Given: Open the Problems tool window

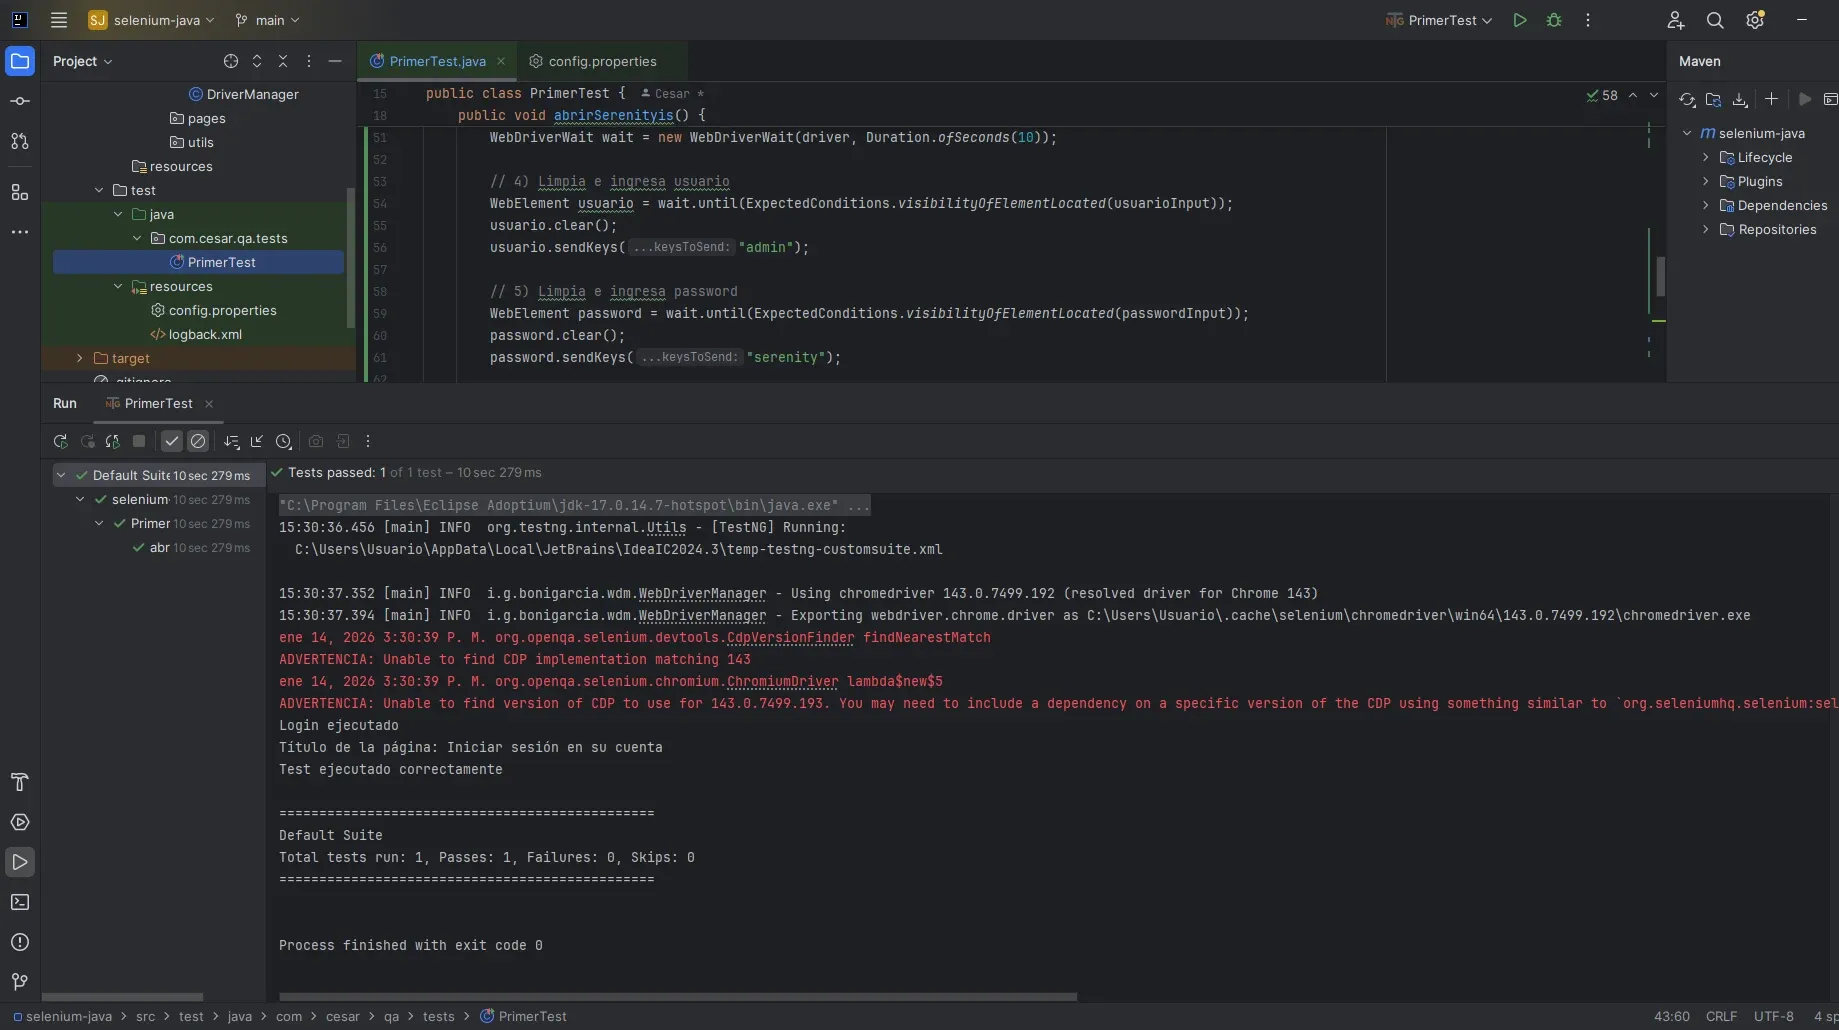Looking at the screenshot, I should 20,942.
